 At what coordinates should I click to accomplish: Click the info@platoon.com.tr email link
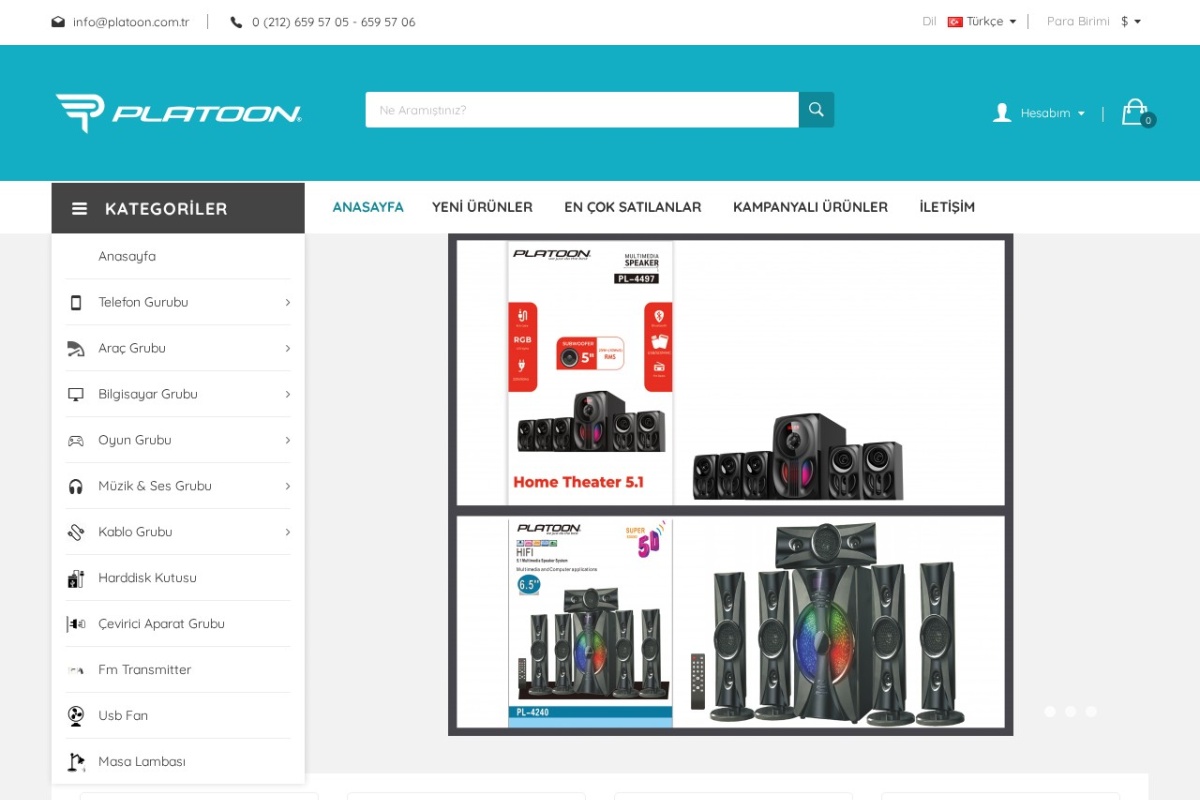(x=130, y=22)
